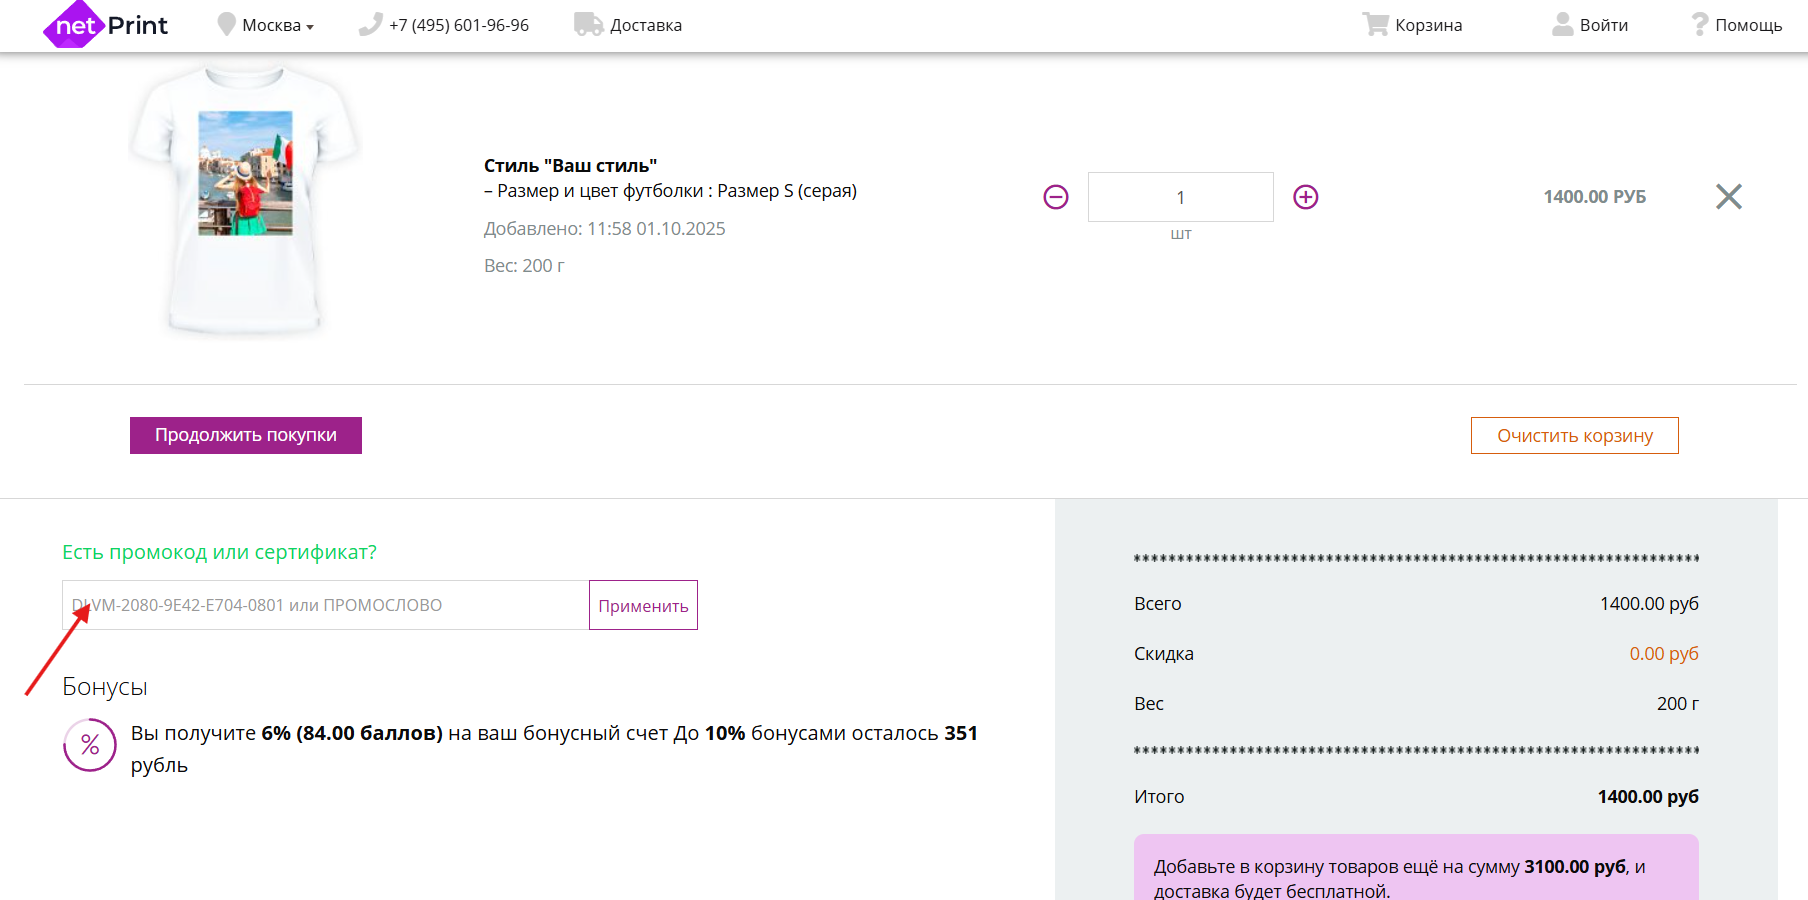The width and height of the screenshot is (1808, 900).
Task: Click the question mark help icon
Action: 1699,25
